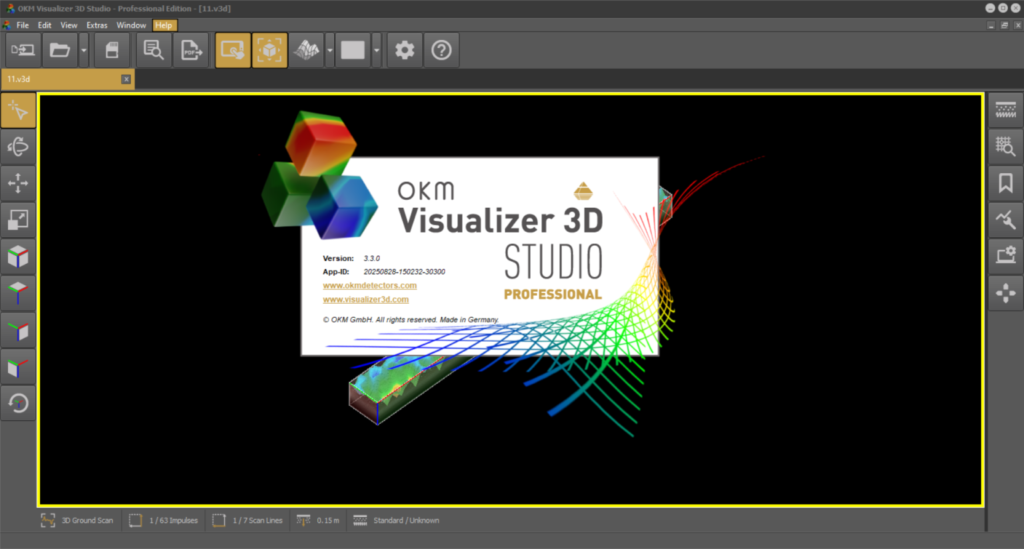Click the scan grid magnifier icon

coord(1005,146)
